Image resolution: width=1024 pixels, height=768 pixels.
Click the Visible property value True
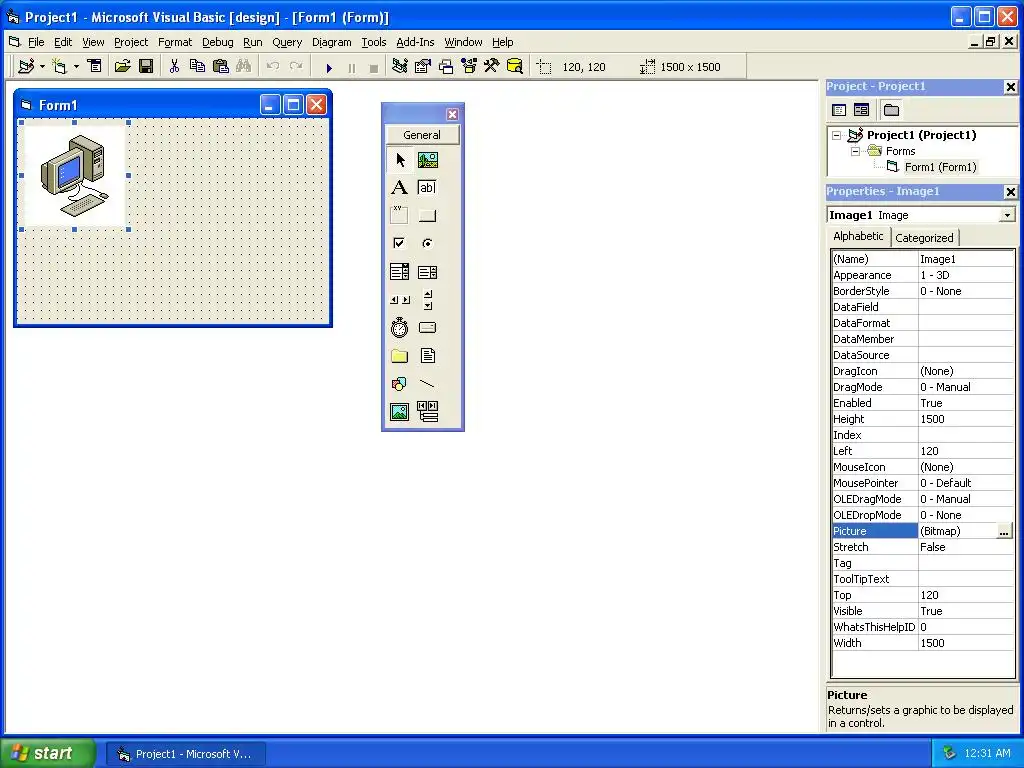tap(966, 611)
